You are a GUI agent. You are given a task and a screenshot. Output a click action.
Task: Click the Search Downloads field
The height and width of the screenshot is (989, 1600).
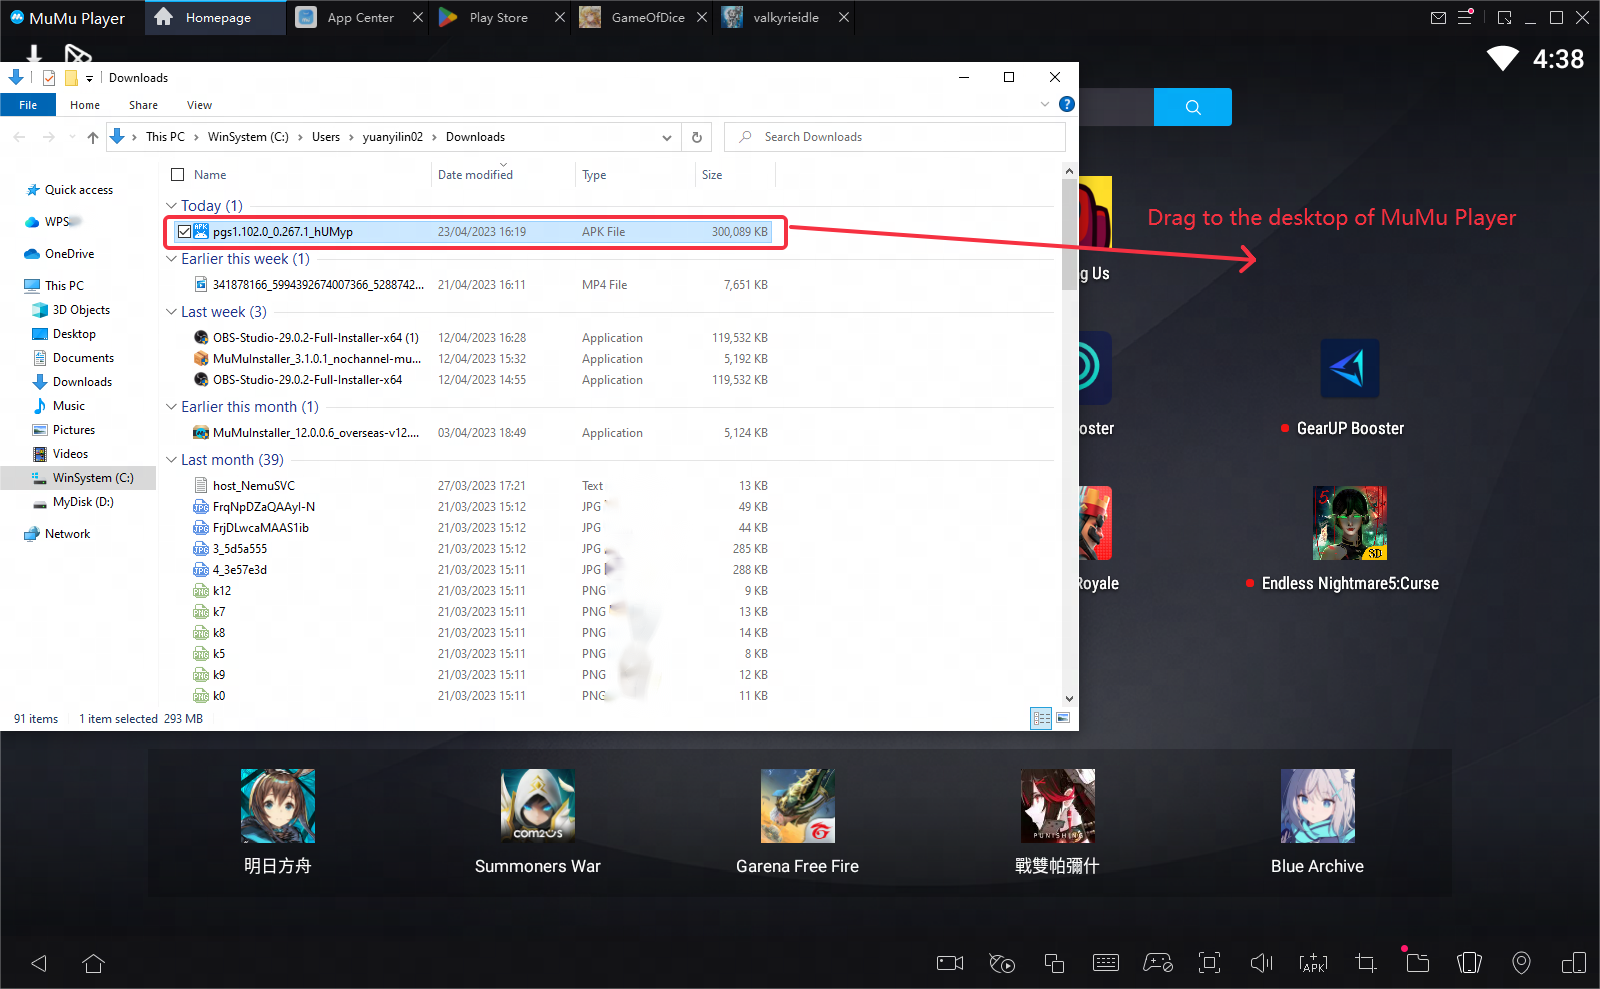(x=895, y=137)
